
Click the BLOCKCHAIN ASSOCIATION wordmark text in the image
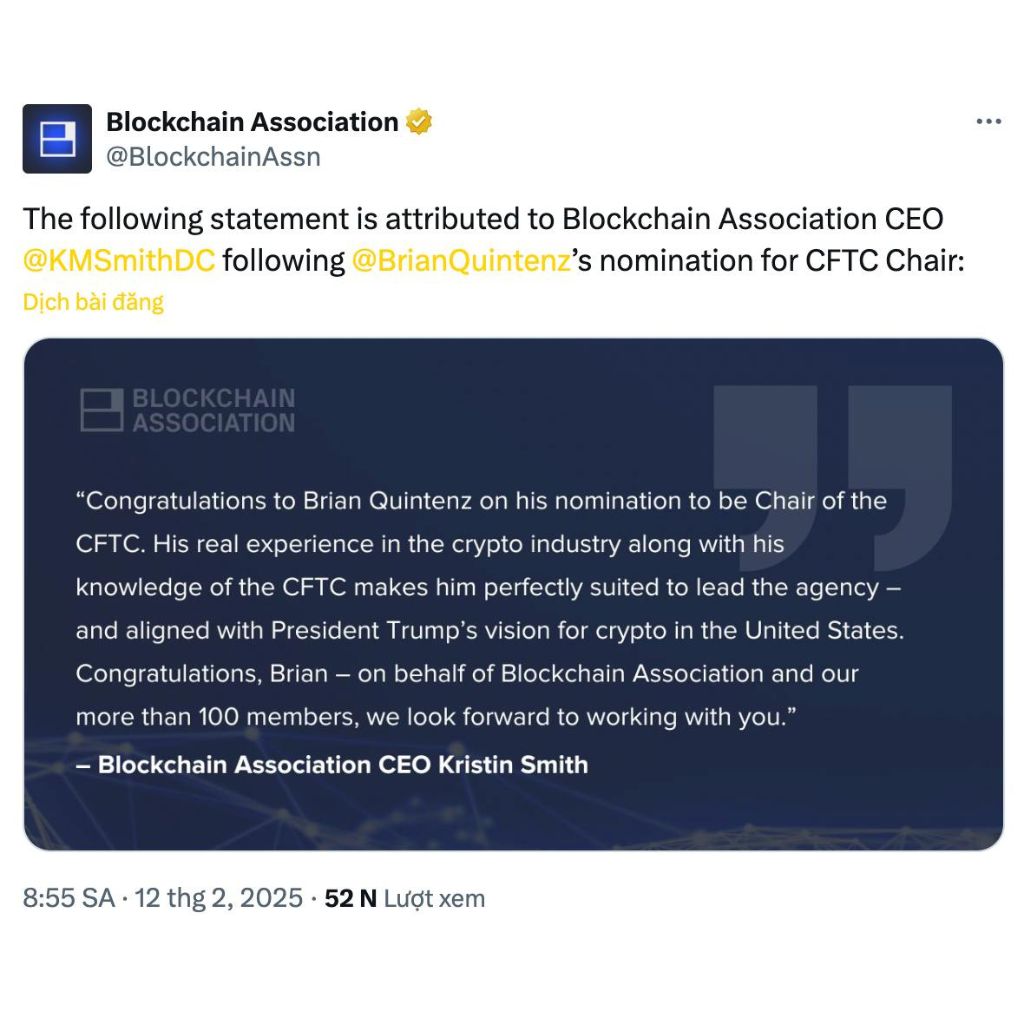pos(214,410)
